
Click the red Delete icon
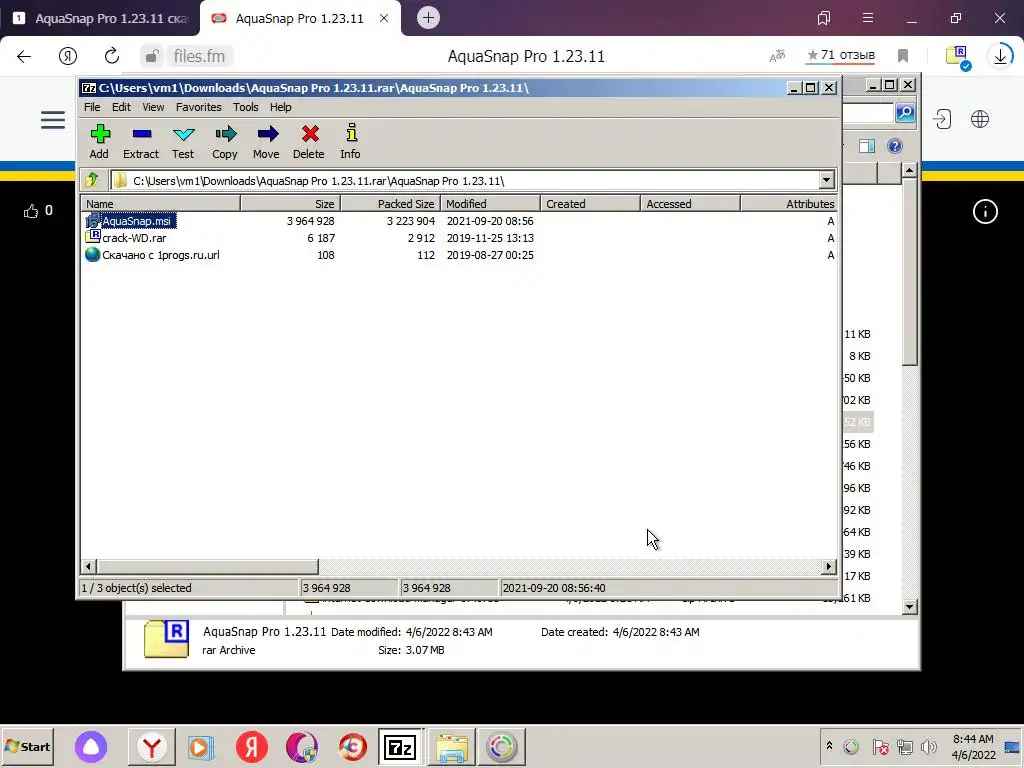point(309,141)
